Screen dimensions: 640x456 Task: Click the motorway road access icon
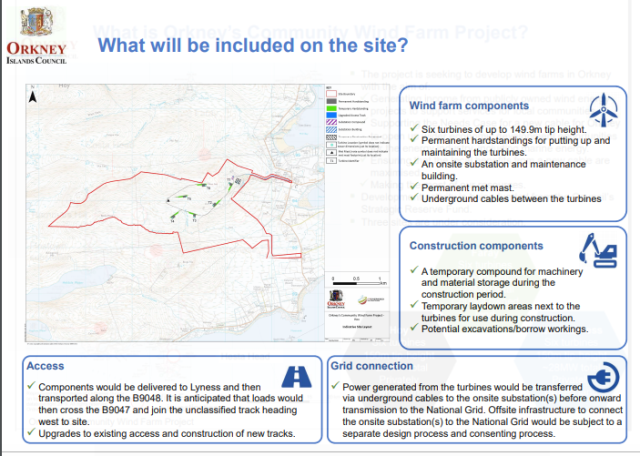coord(295,375)
